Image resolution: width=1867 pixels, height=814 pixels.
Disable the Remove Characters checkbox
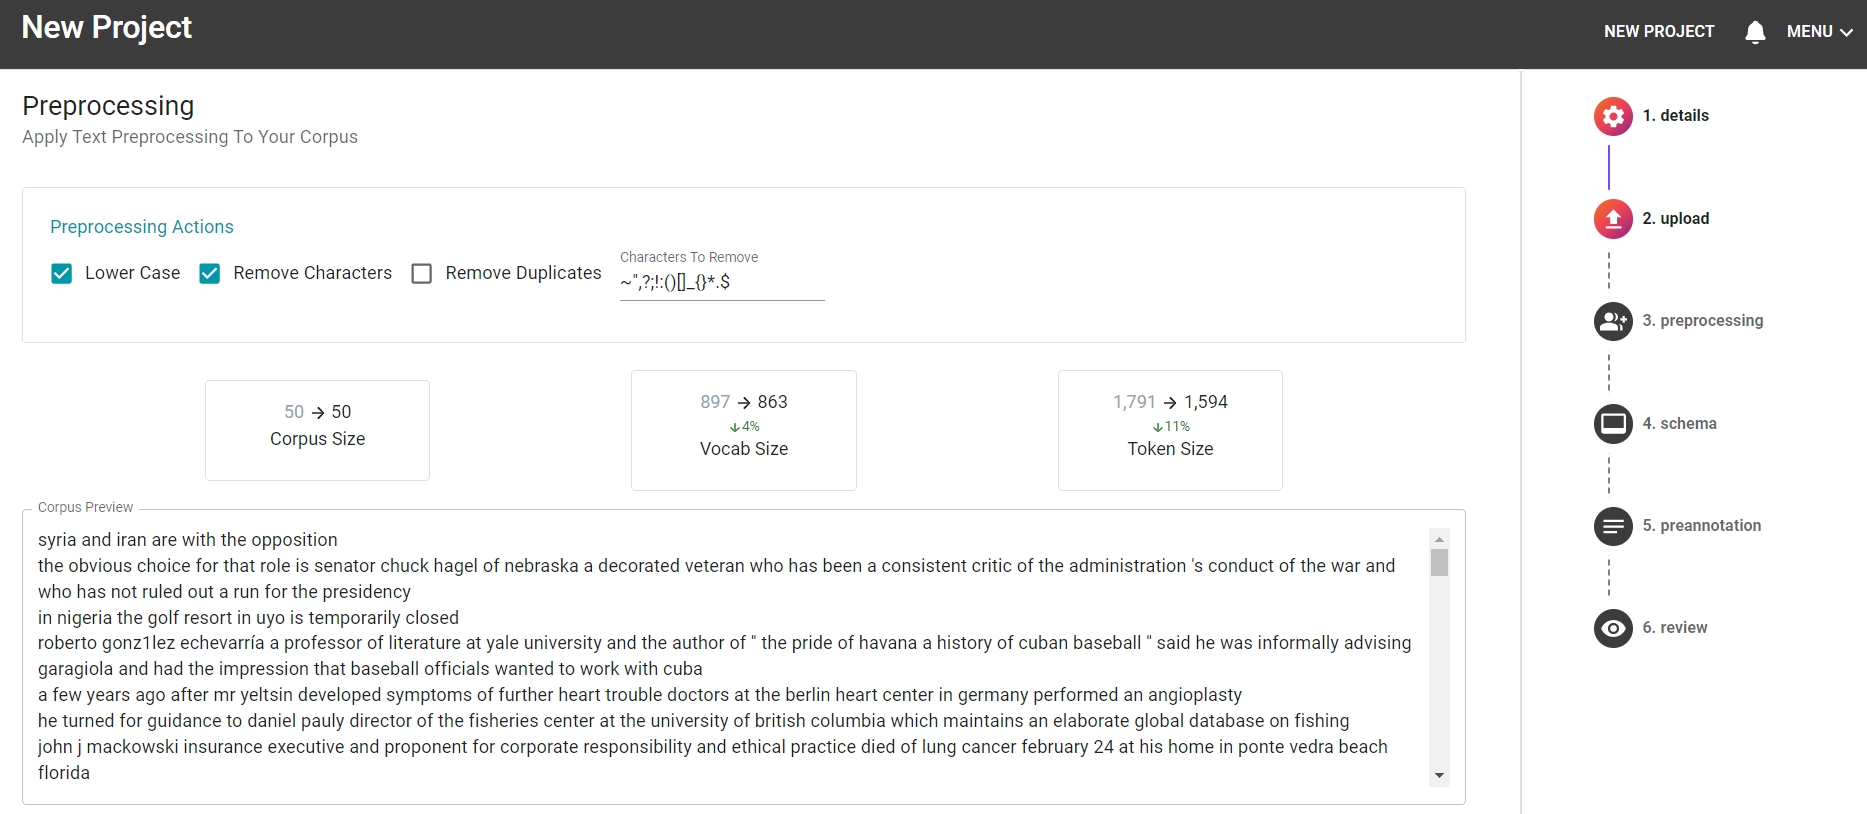tap(210, 274)
